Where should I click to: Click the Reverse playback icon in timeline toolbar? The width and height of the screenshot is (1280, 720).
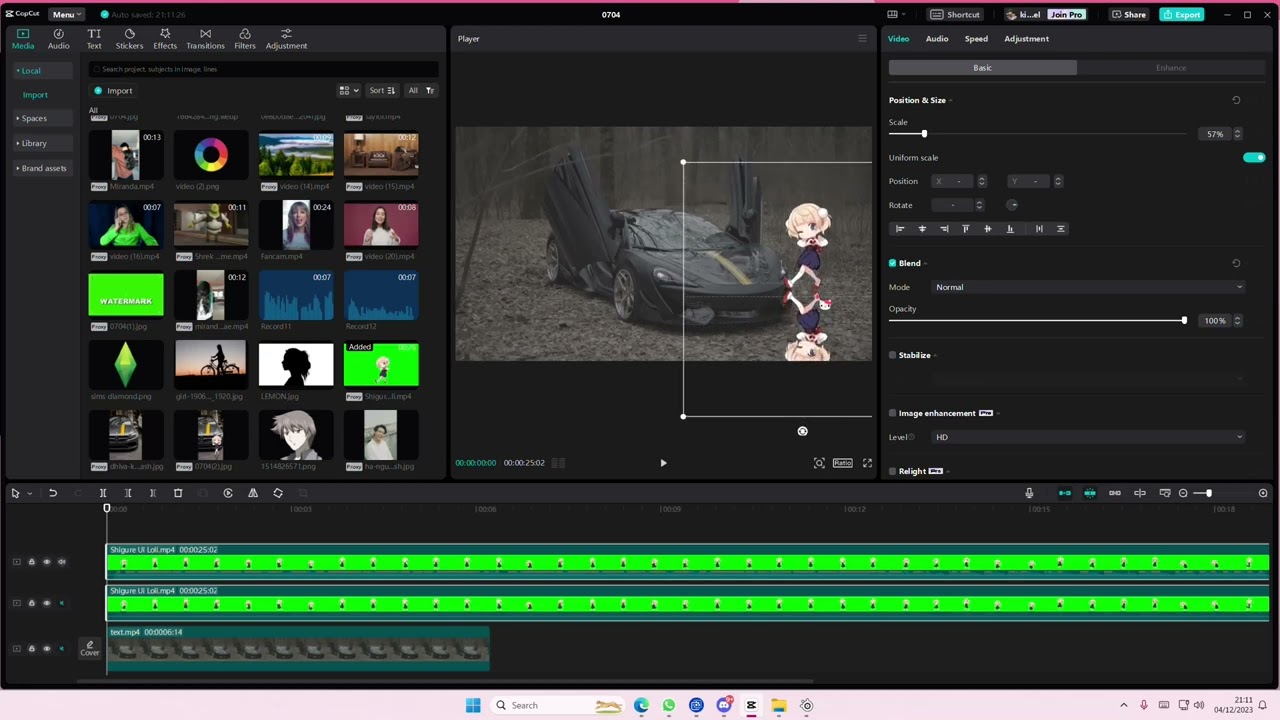coord(228,493)
